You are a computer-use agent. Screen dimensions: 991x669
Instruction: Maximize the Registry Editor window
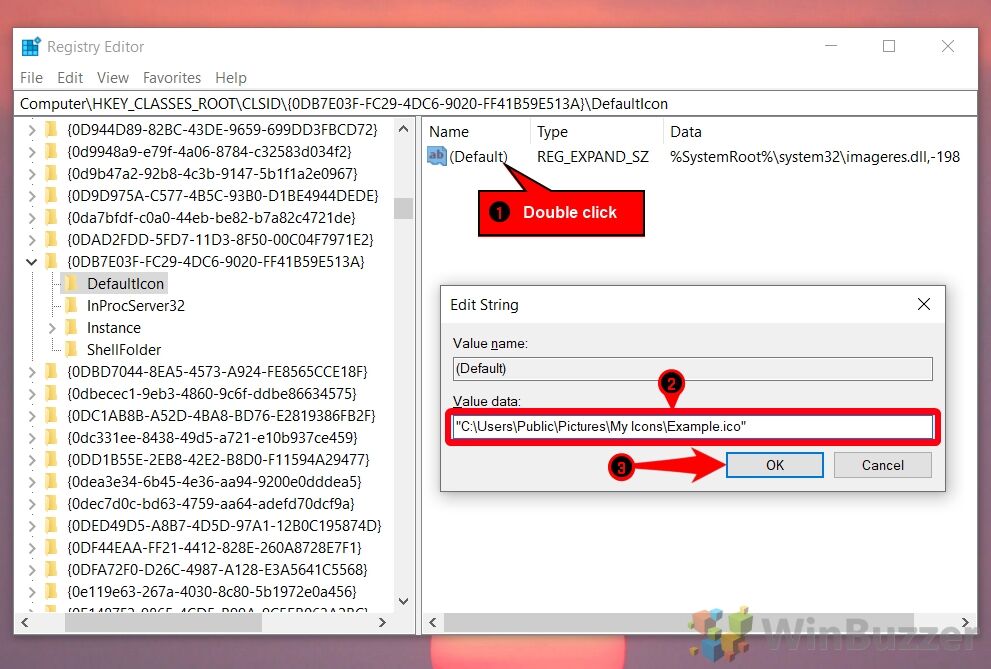coord(889,46)
